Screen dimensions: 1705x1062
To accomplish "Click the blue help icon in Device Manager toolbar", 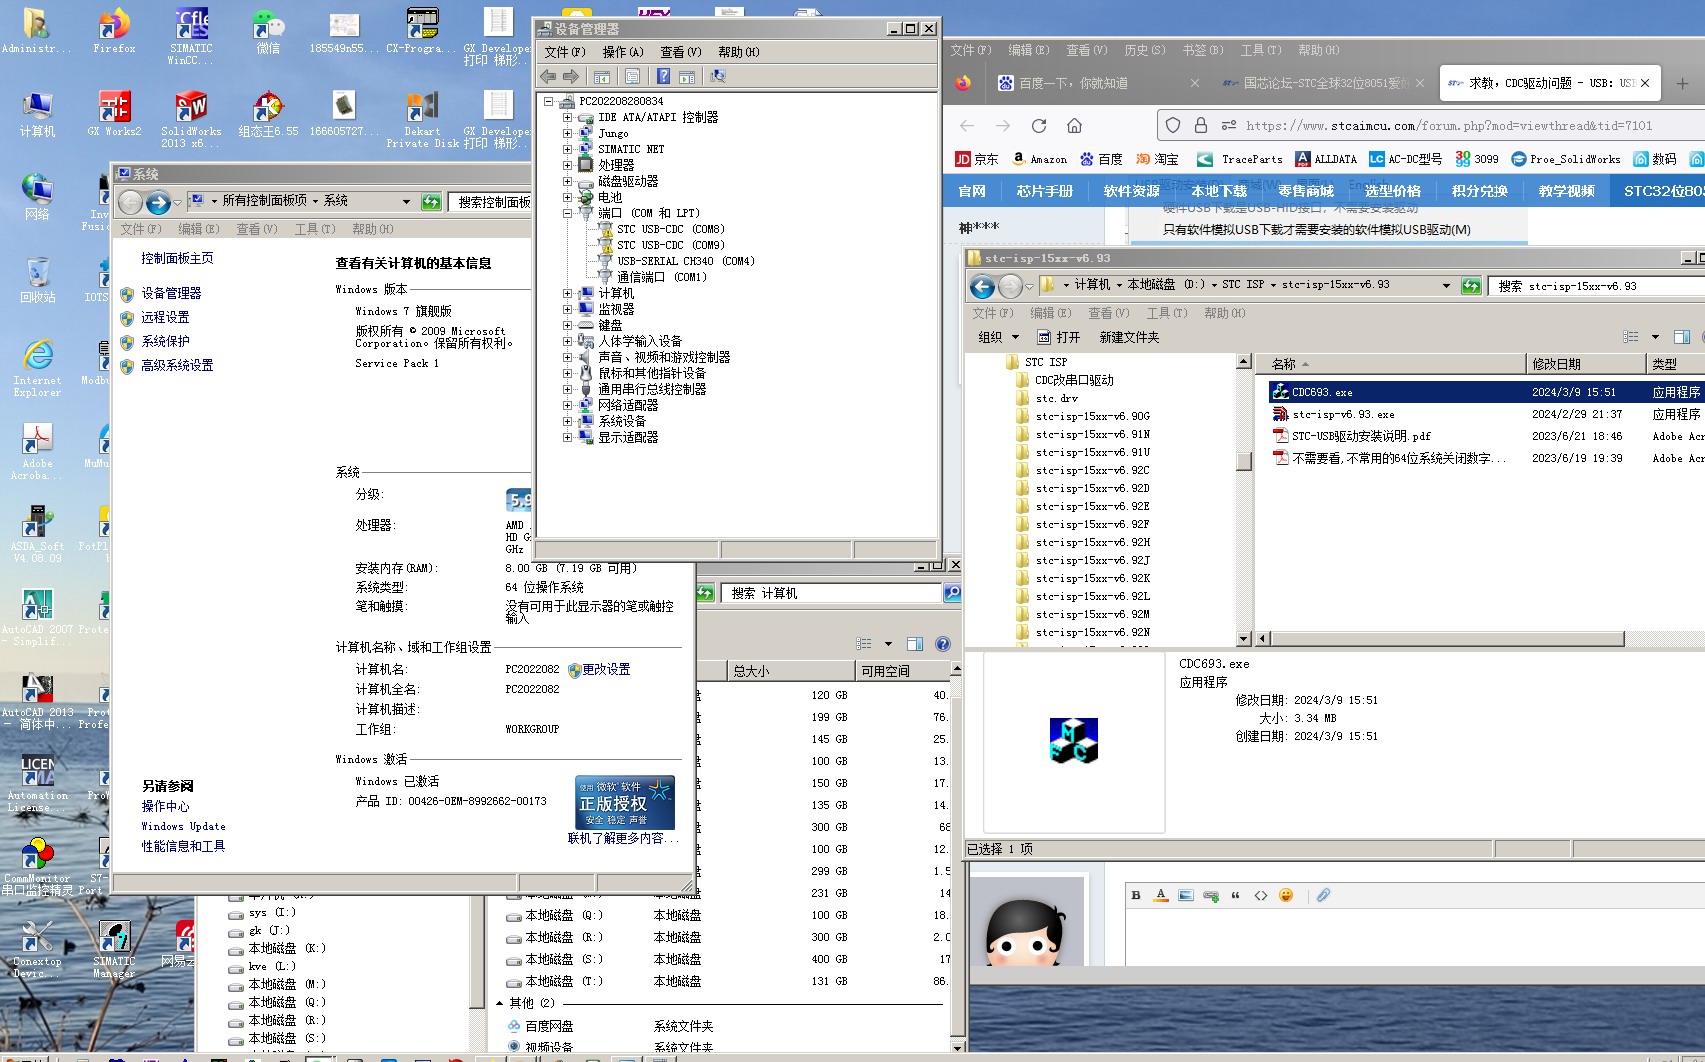I will pyautogui.click(x=663, y=76).
